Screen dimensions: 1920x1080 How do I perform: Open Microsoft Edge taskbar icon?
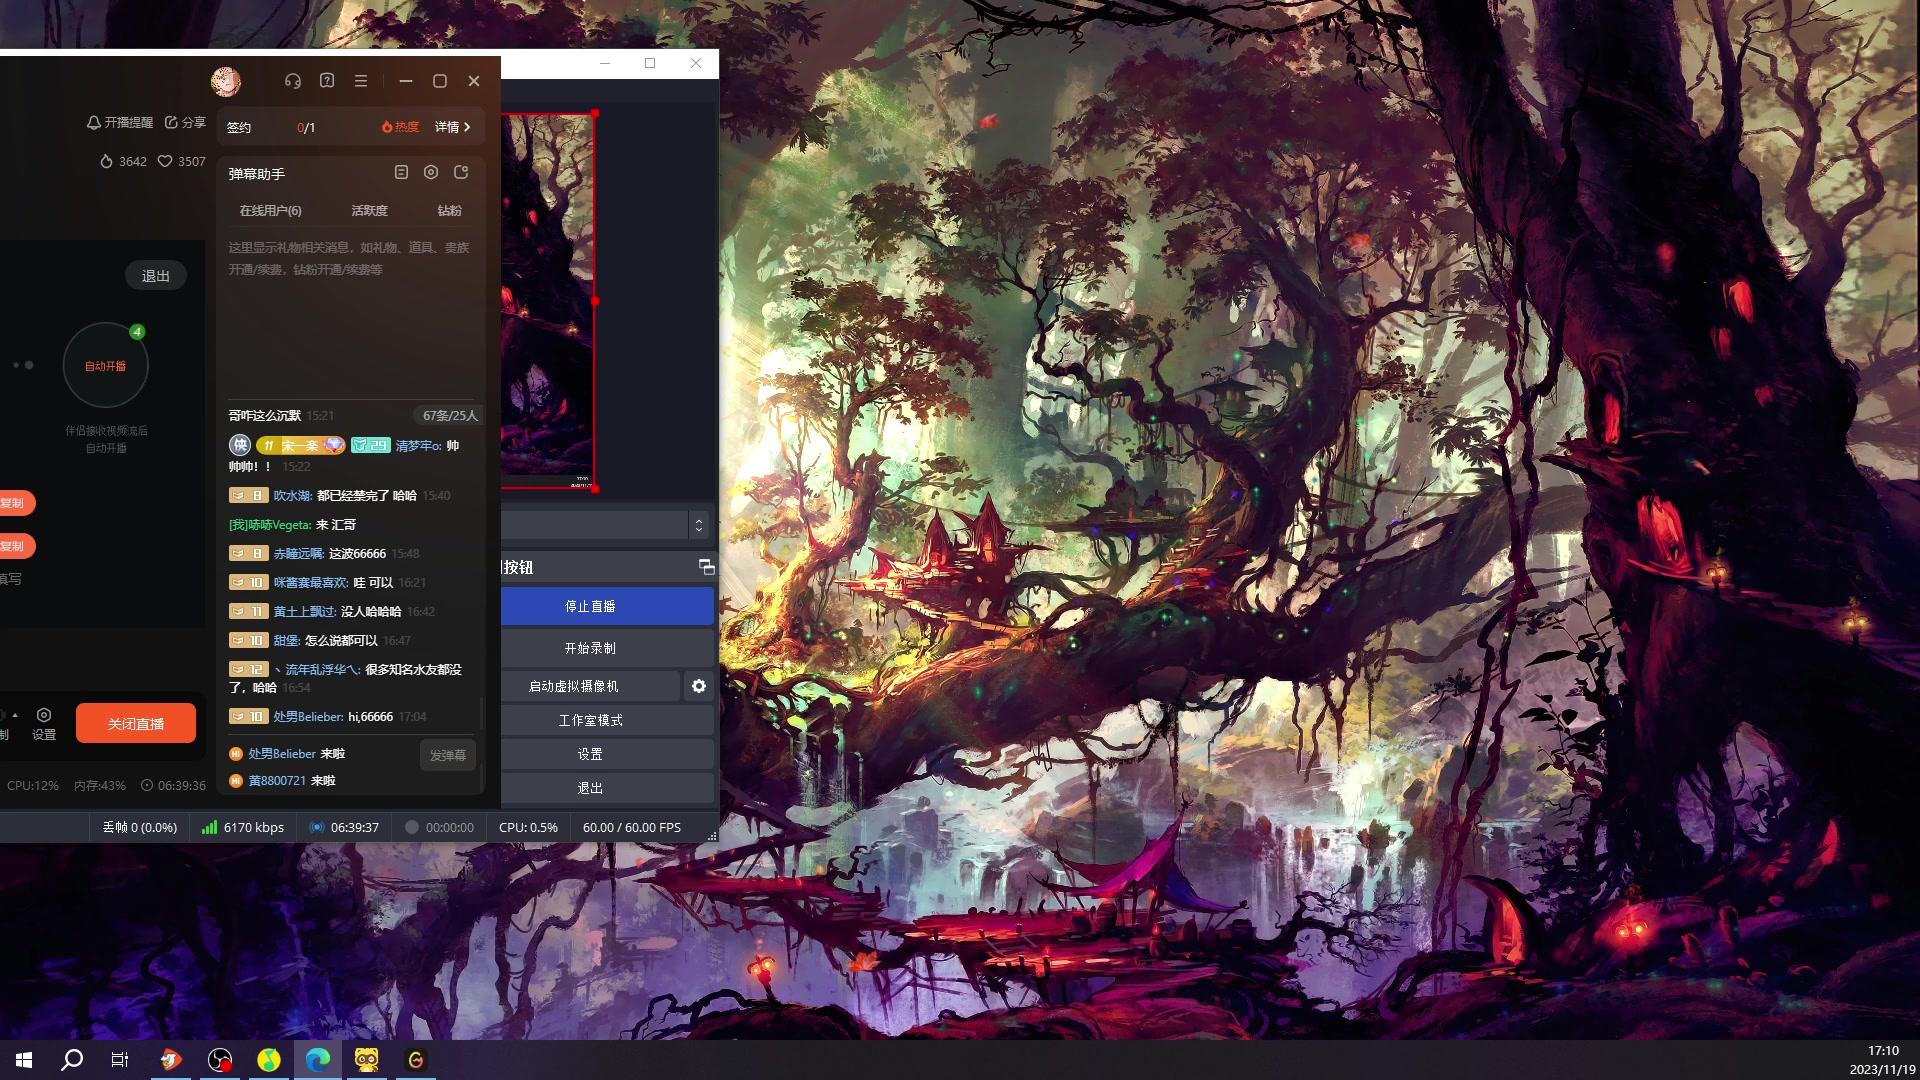coord(318,1060)
